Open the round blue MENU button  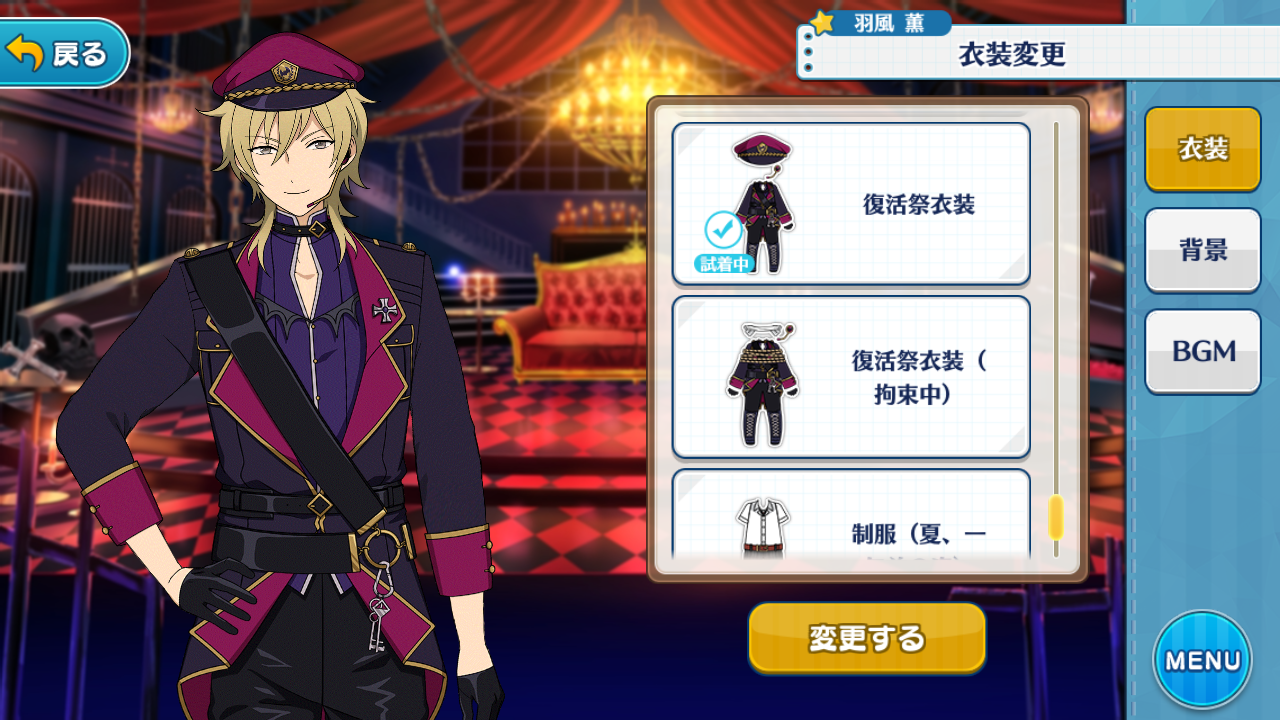pos(1203,660)
